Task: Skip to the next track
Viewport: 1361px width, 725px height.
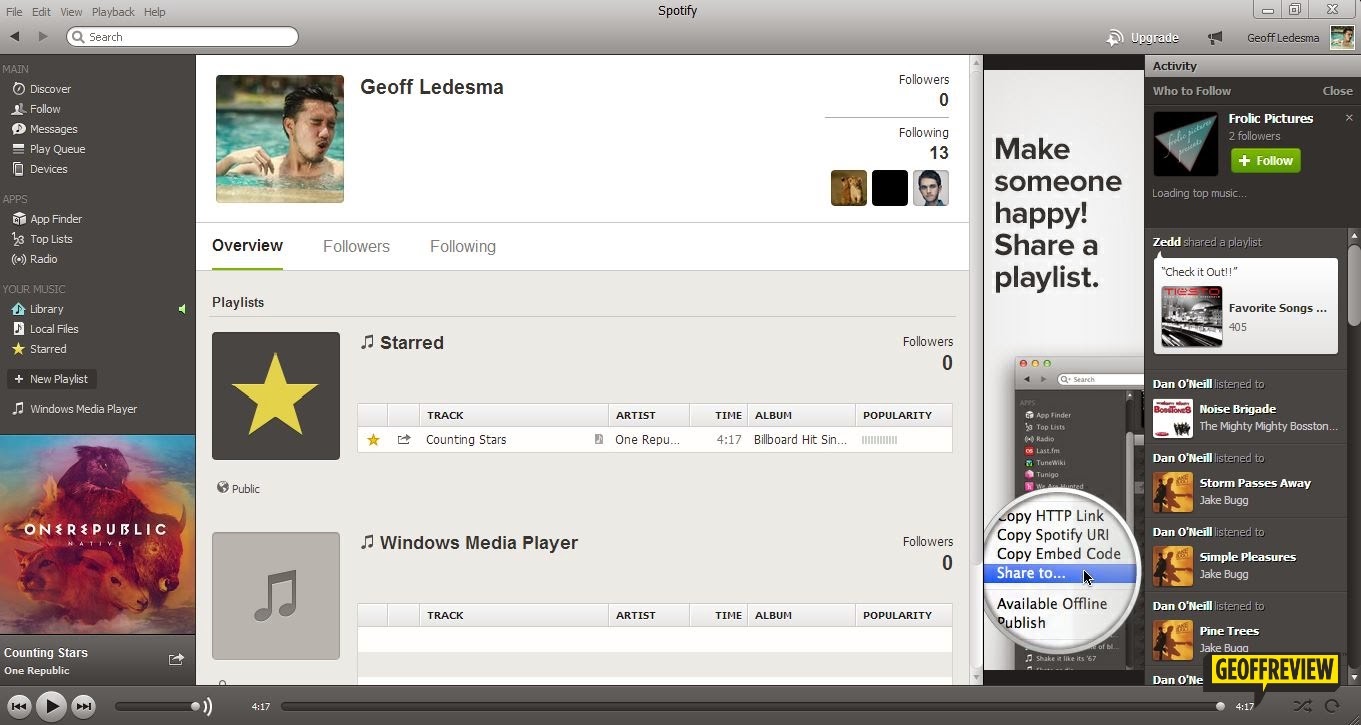Action: click(84, 707)
